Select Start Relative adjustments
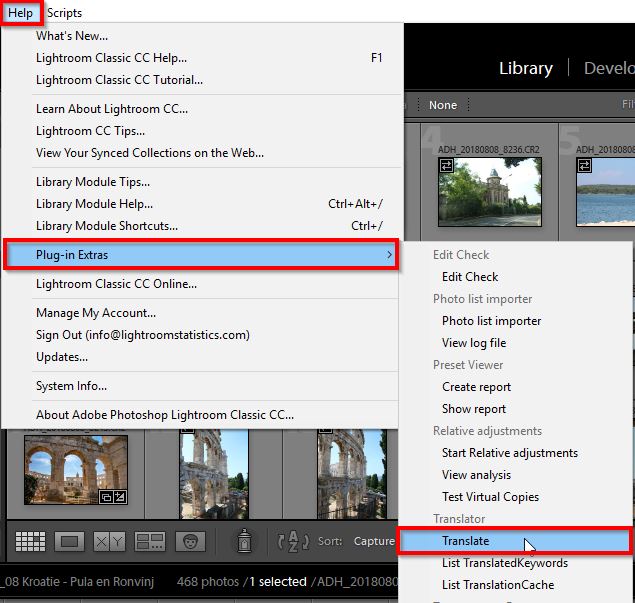 click(509, 453)
